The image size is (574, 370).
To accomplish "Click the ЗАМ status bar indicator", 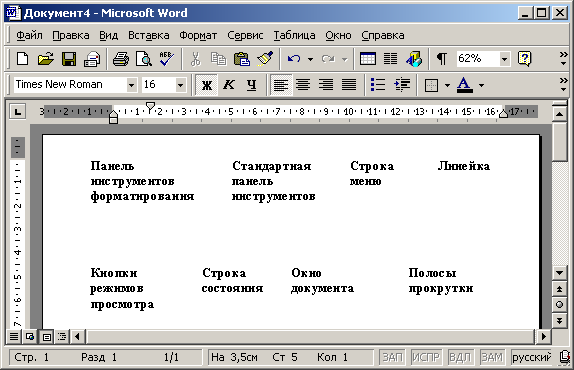I will tap(492, 357).
